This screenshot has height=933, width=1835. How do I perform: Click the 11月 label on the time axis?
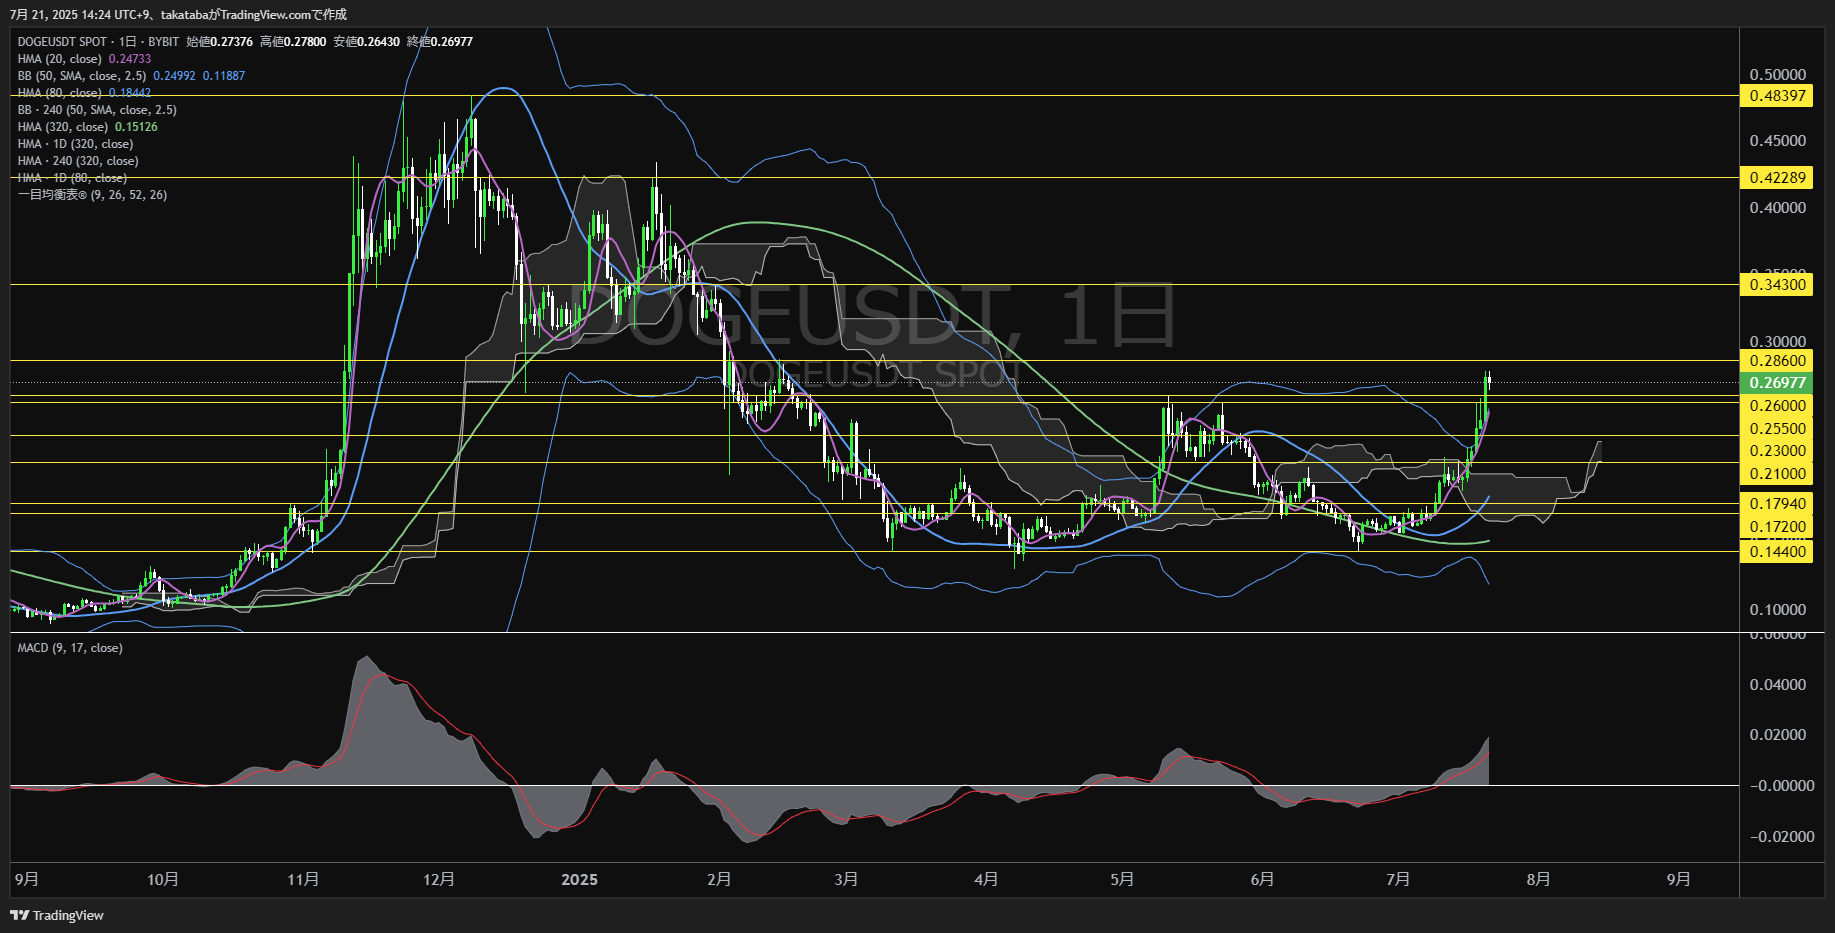pos(303,880)
